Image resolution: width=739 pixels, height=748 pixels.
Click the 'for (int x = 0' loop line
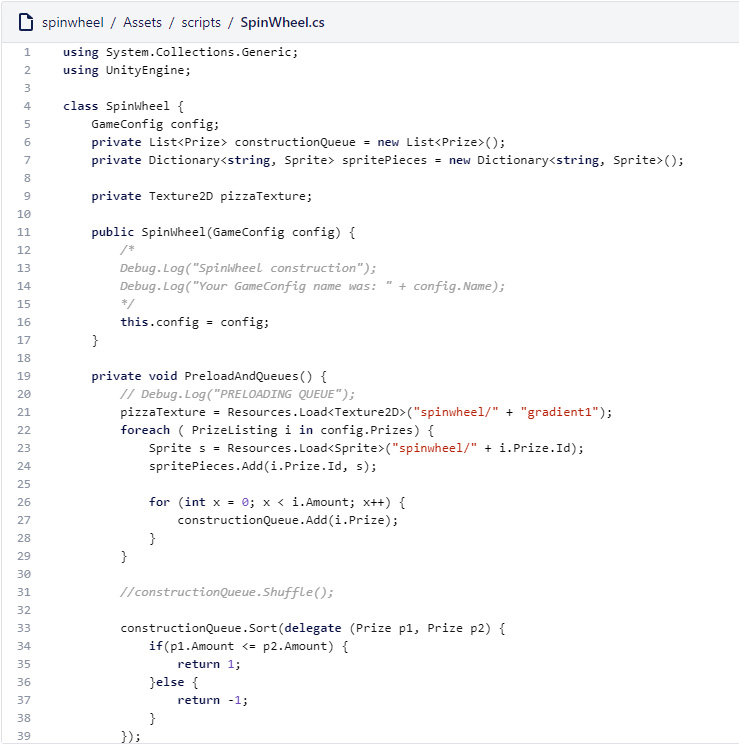tap(277, 502)
